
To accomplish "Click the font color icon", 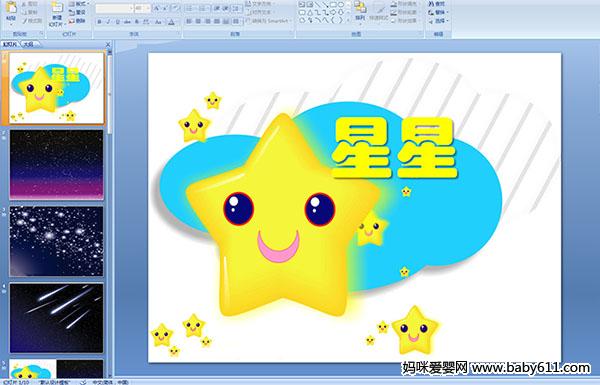I will pos(171,22).
